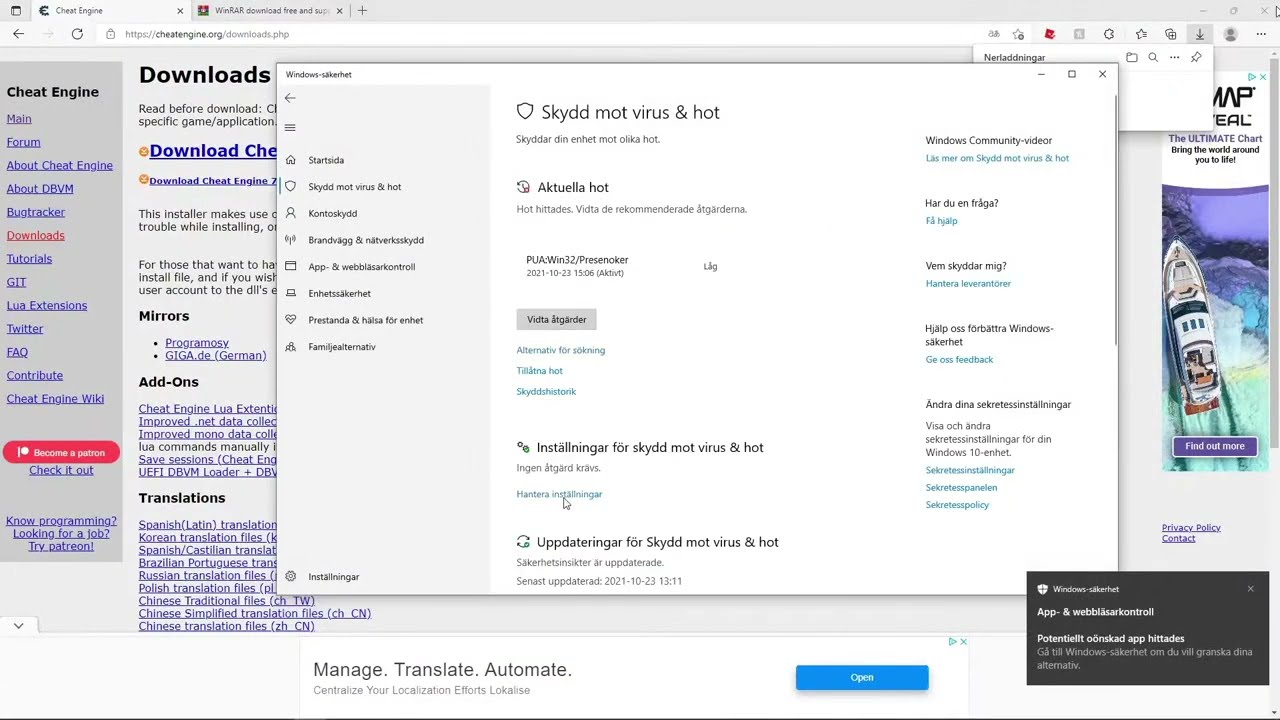Open Inställningar gear icon in Windows-säkerhet
The width and height of the screenshot is (1280, 720).
(x=290, y=577)
